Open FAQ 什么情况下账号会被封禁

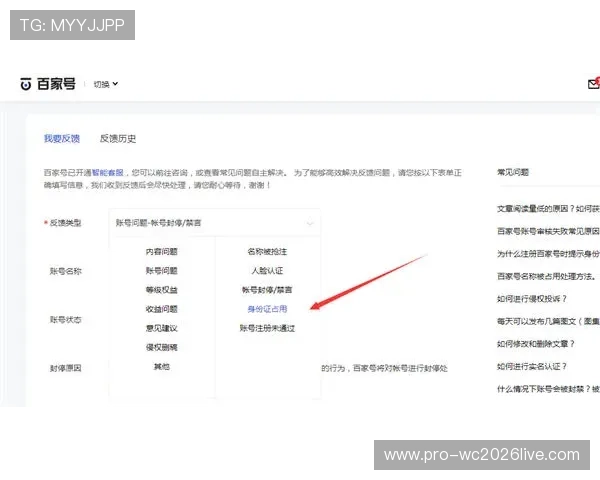548,389
